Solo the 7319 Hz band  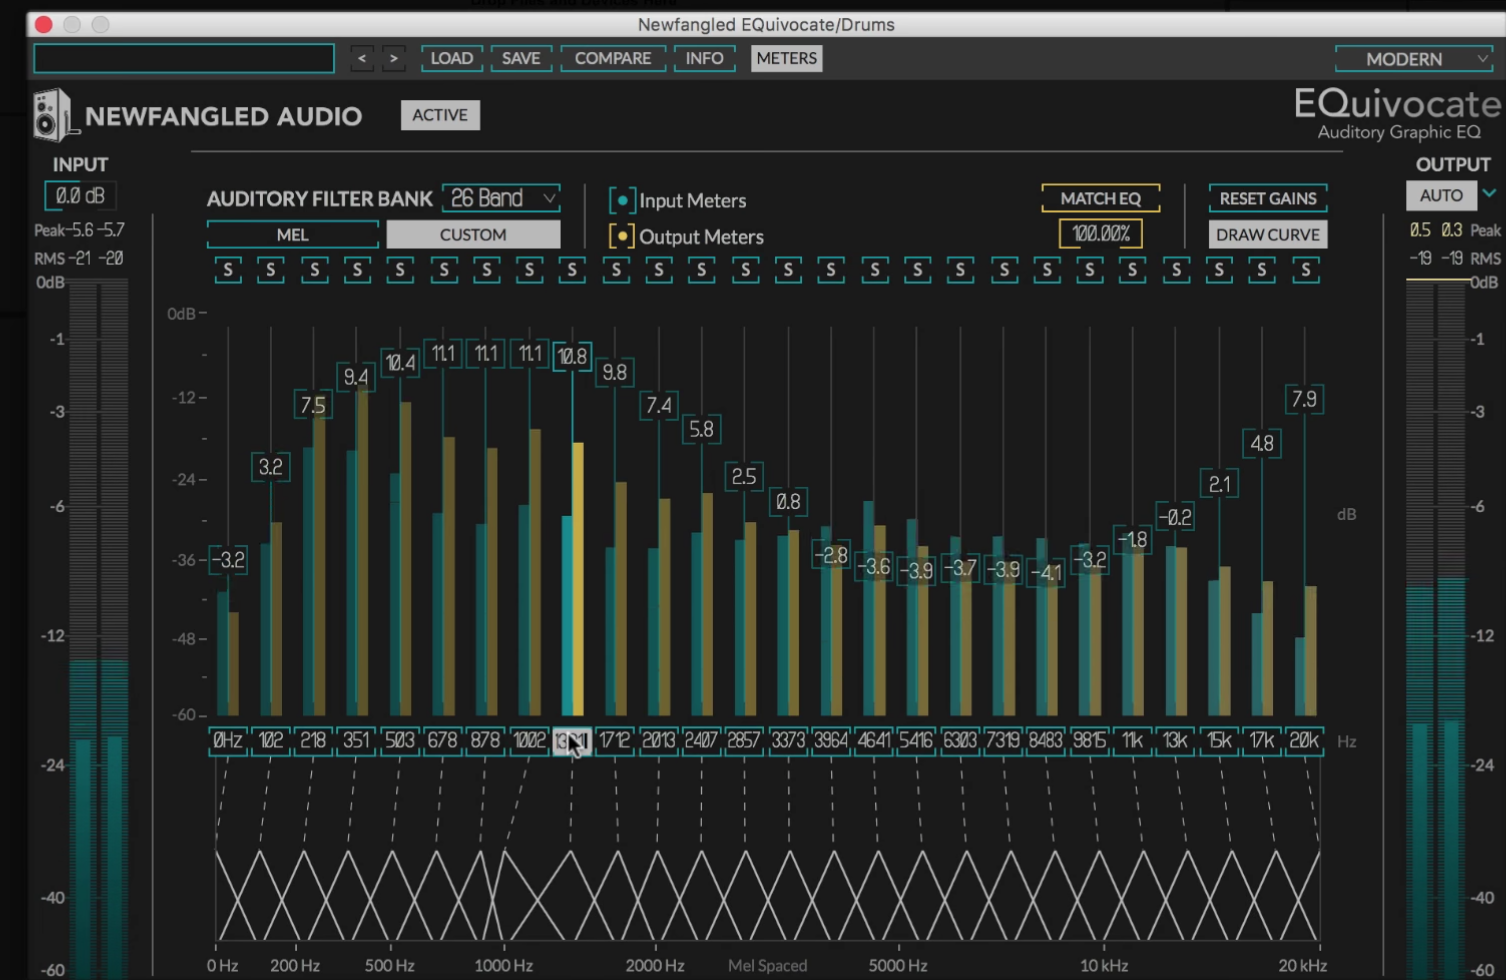tap(1003, 270)
